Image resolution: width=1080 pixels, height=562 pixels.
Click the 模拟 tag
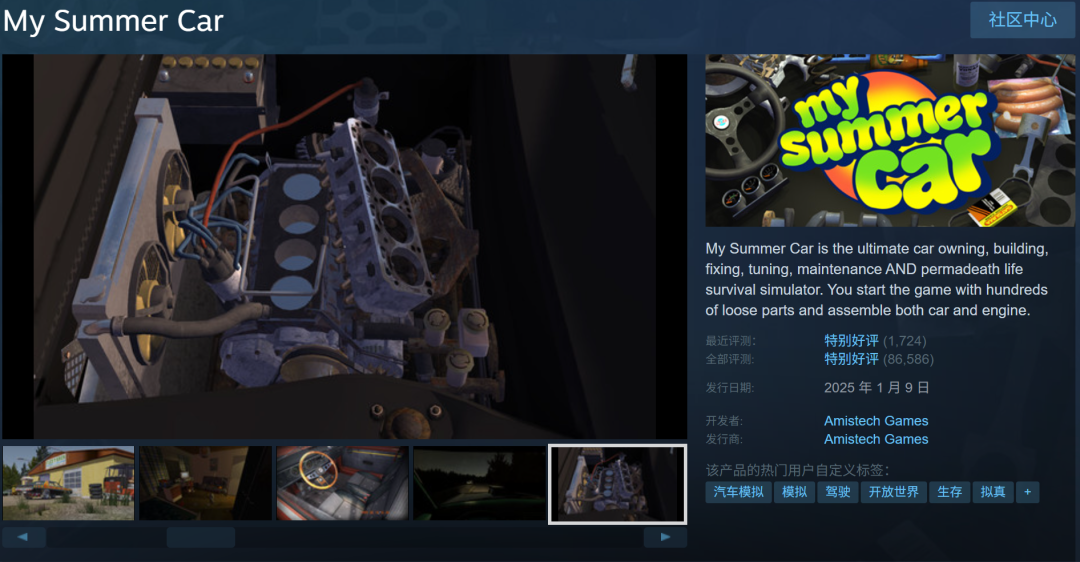794,492
